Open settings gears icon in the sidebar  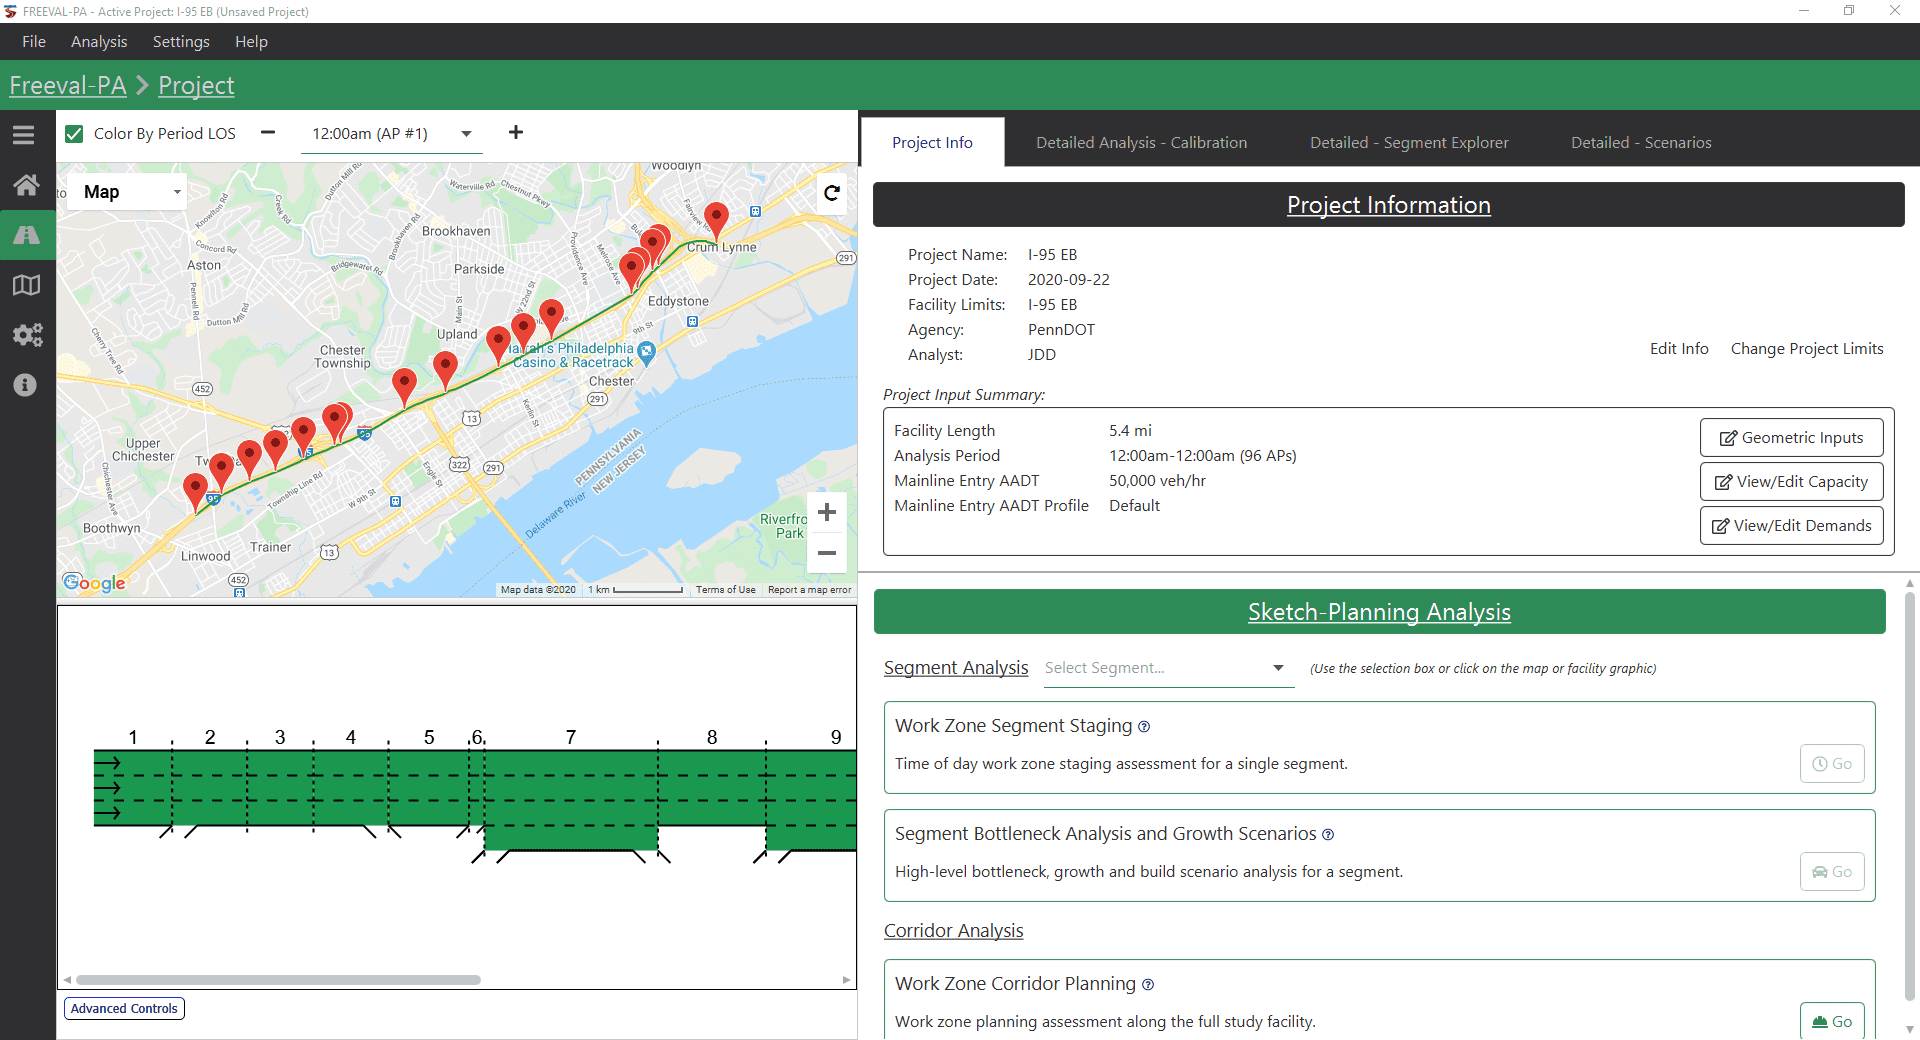27,335
